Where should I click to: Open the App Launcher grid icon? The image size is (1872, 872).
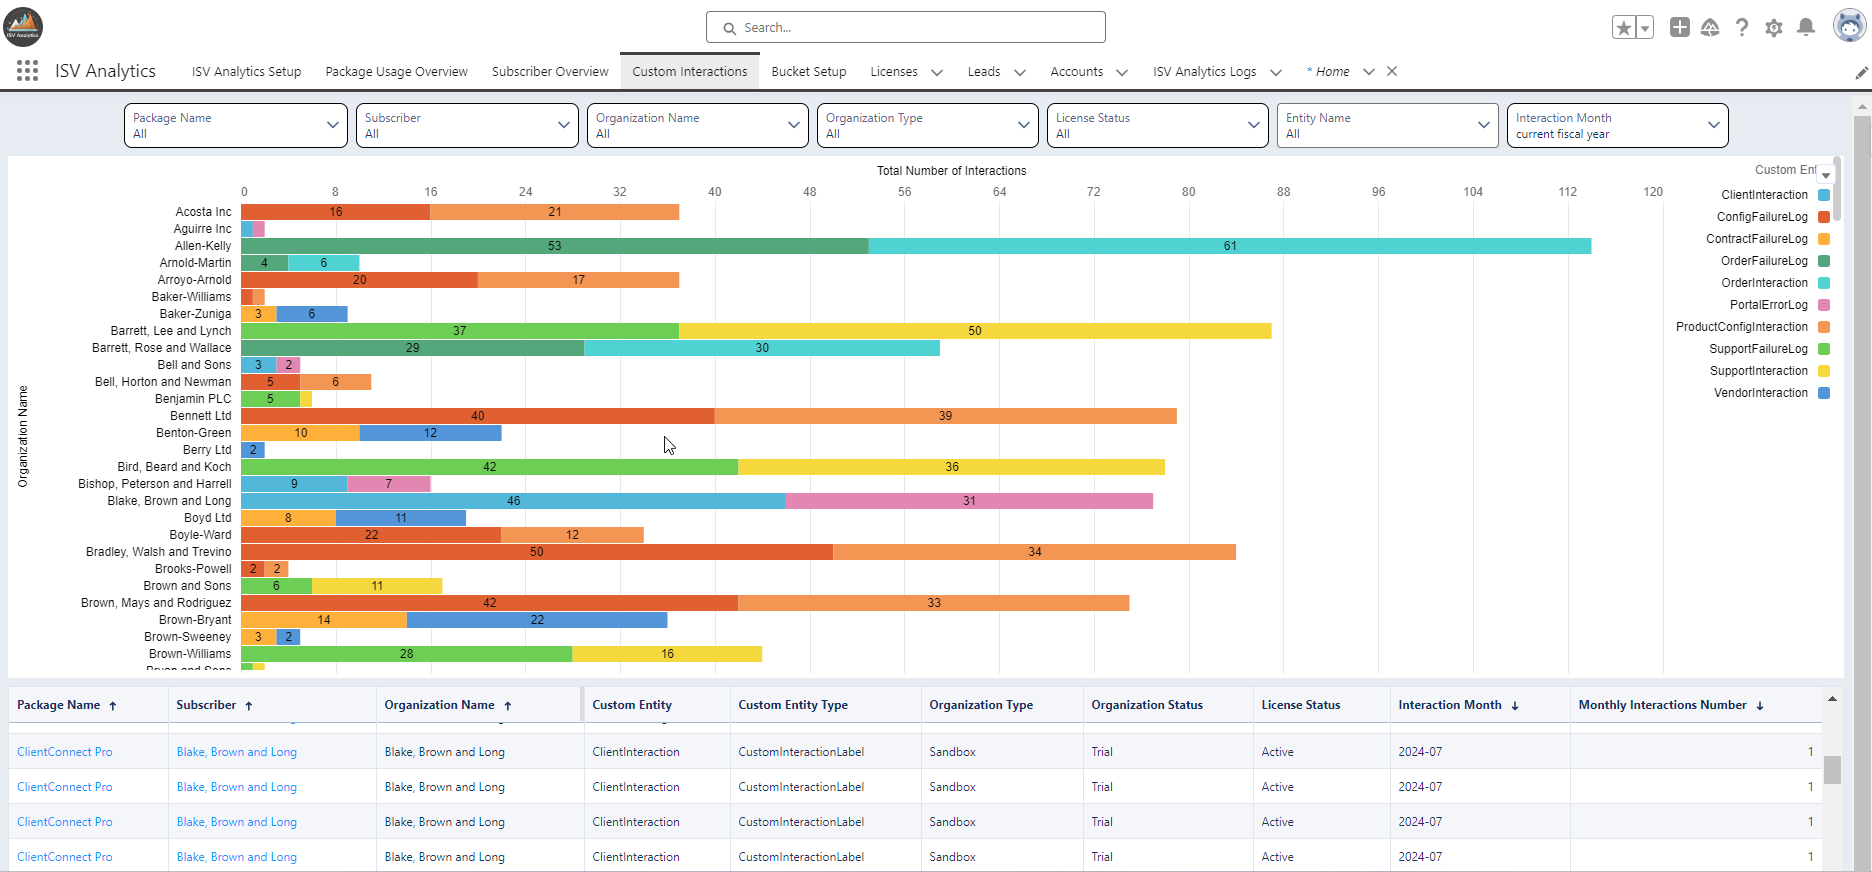point(27,71)
